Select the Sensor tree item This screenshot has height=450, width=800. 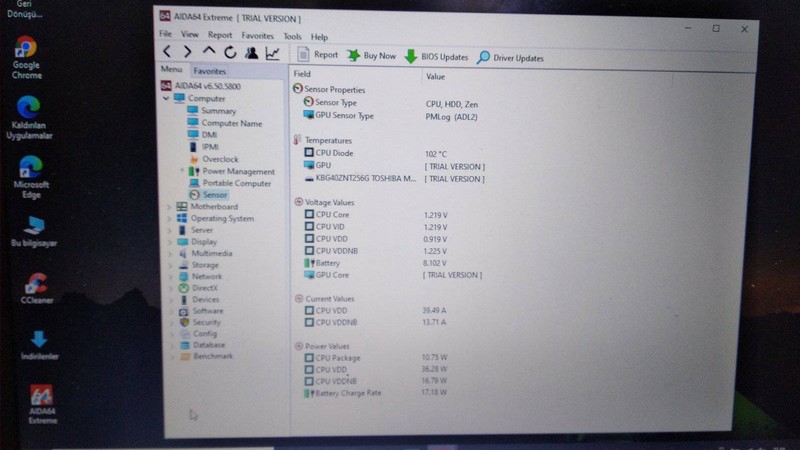[x=208, y=194]
